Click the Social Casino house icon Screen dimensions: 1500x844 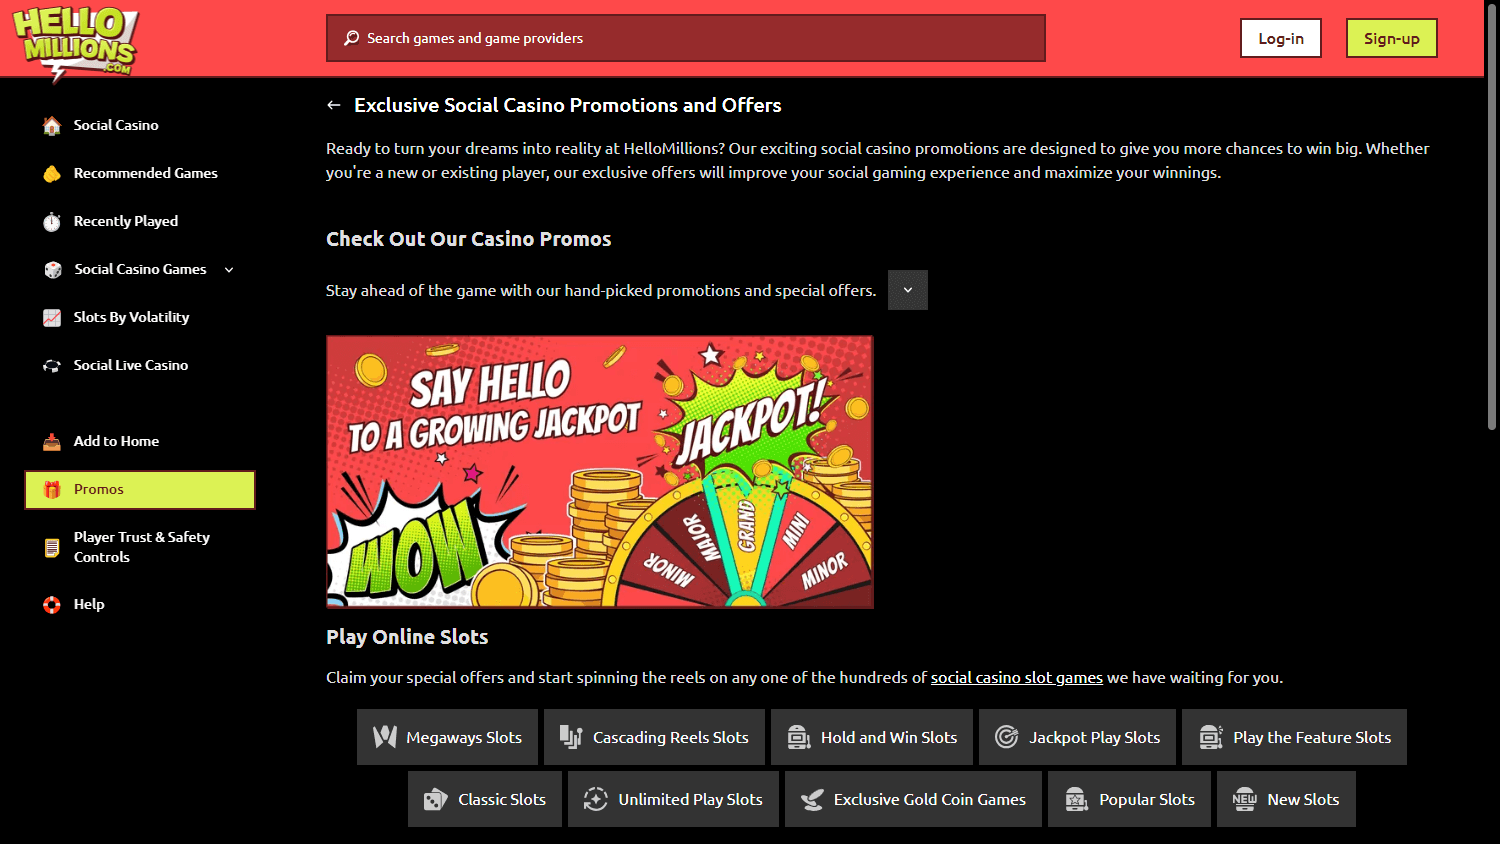(x=52, y=125)
